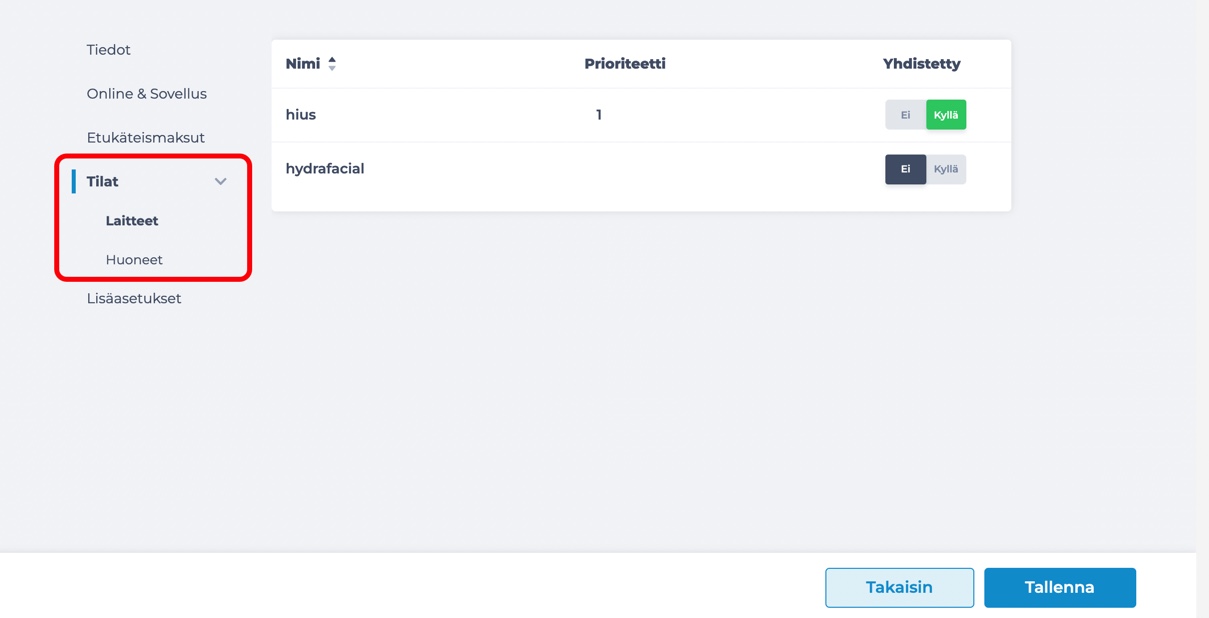Viewport: 1209px width, 618px height.
Task: Sort by the Nimi column header
Action: coord(303,64)
